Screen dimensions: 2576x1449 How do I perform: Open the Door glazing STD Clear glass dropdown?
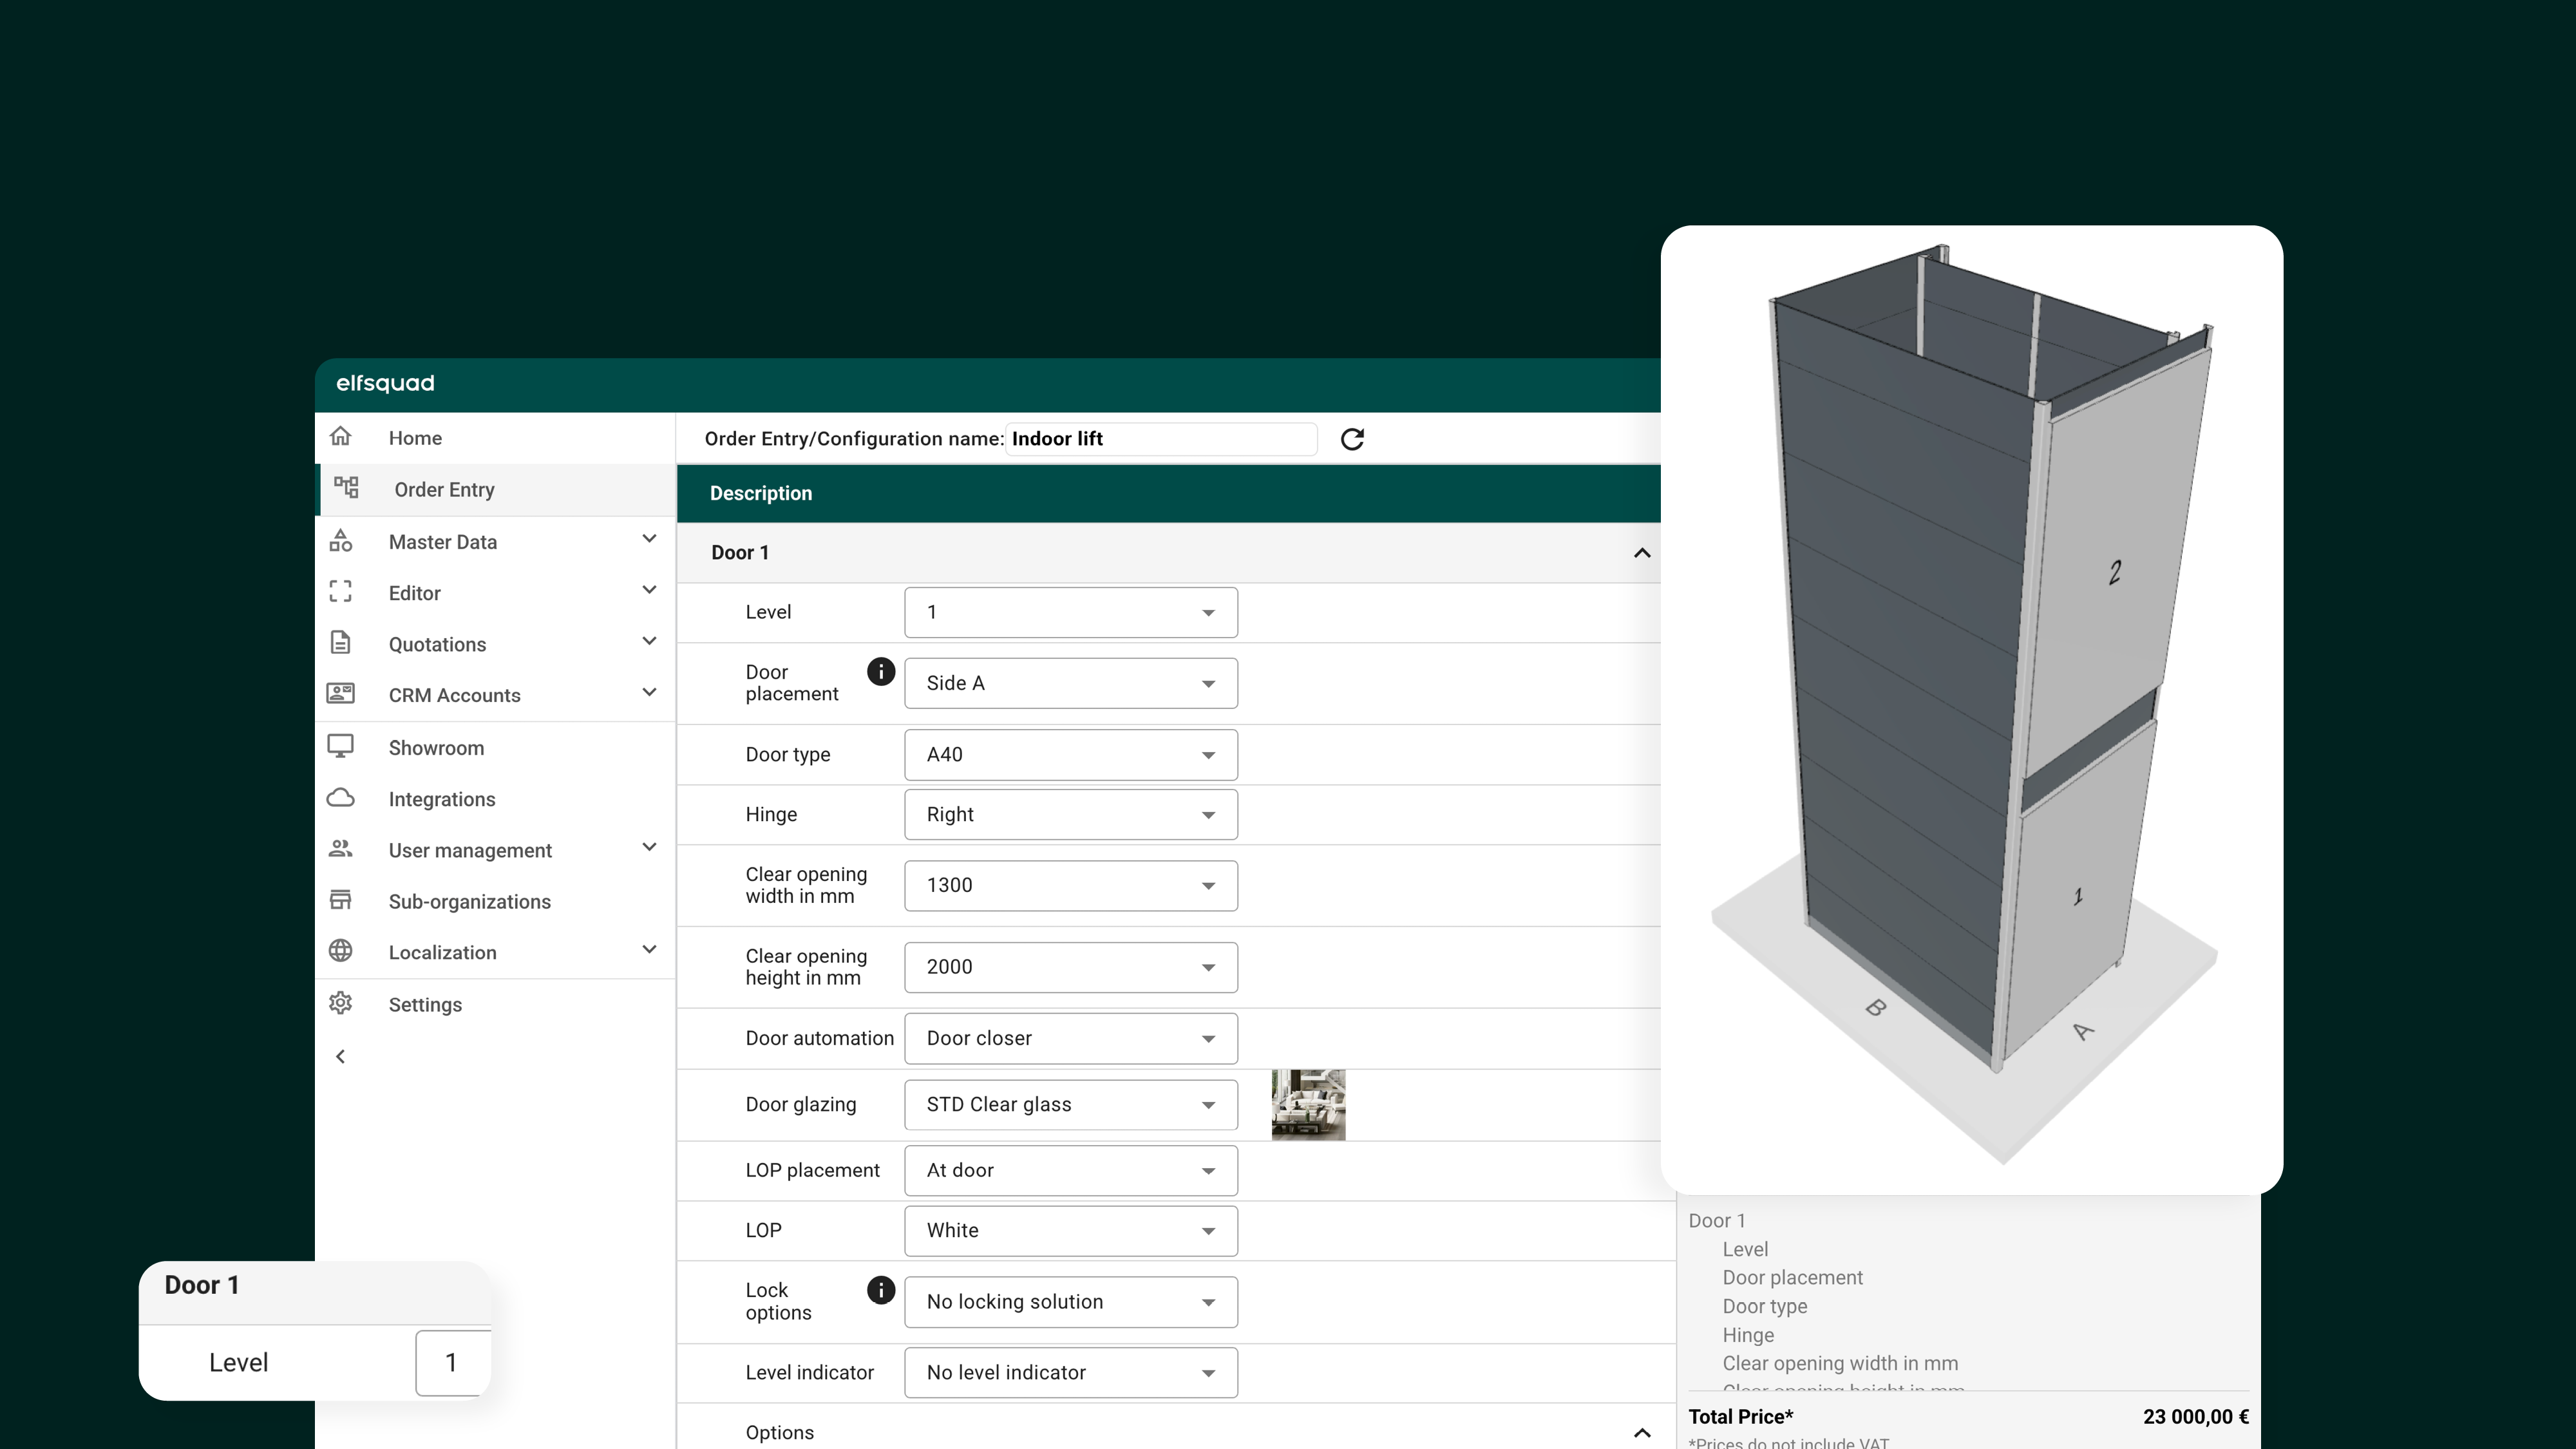pos(1070,1104)
